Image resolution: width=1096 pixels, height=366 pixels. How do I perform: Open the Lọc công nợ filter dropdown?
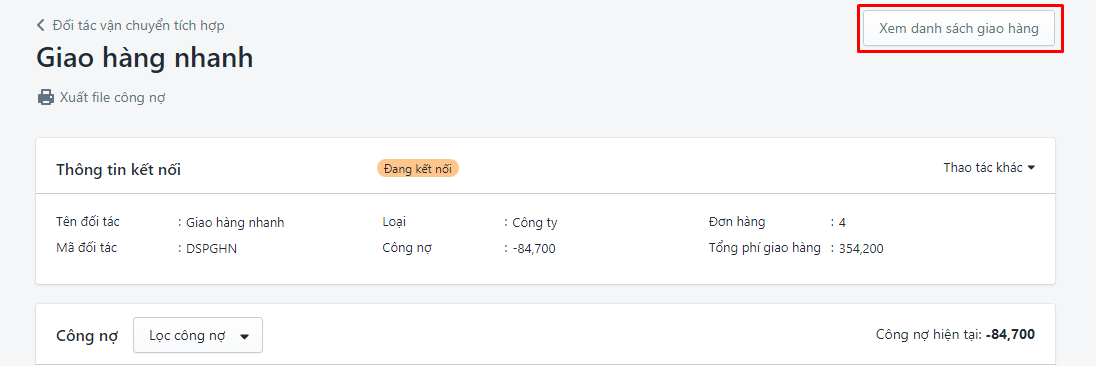(198, 335)
